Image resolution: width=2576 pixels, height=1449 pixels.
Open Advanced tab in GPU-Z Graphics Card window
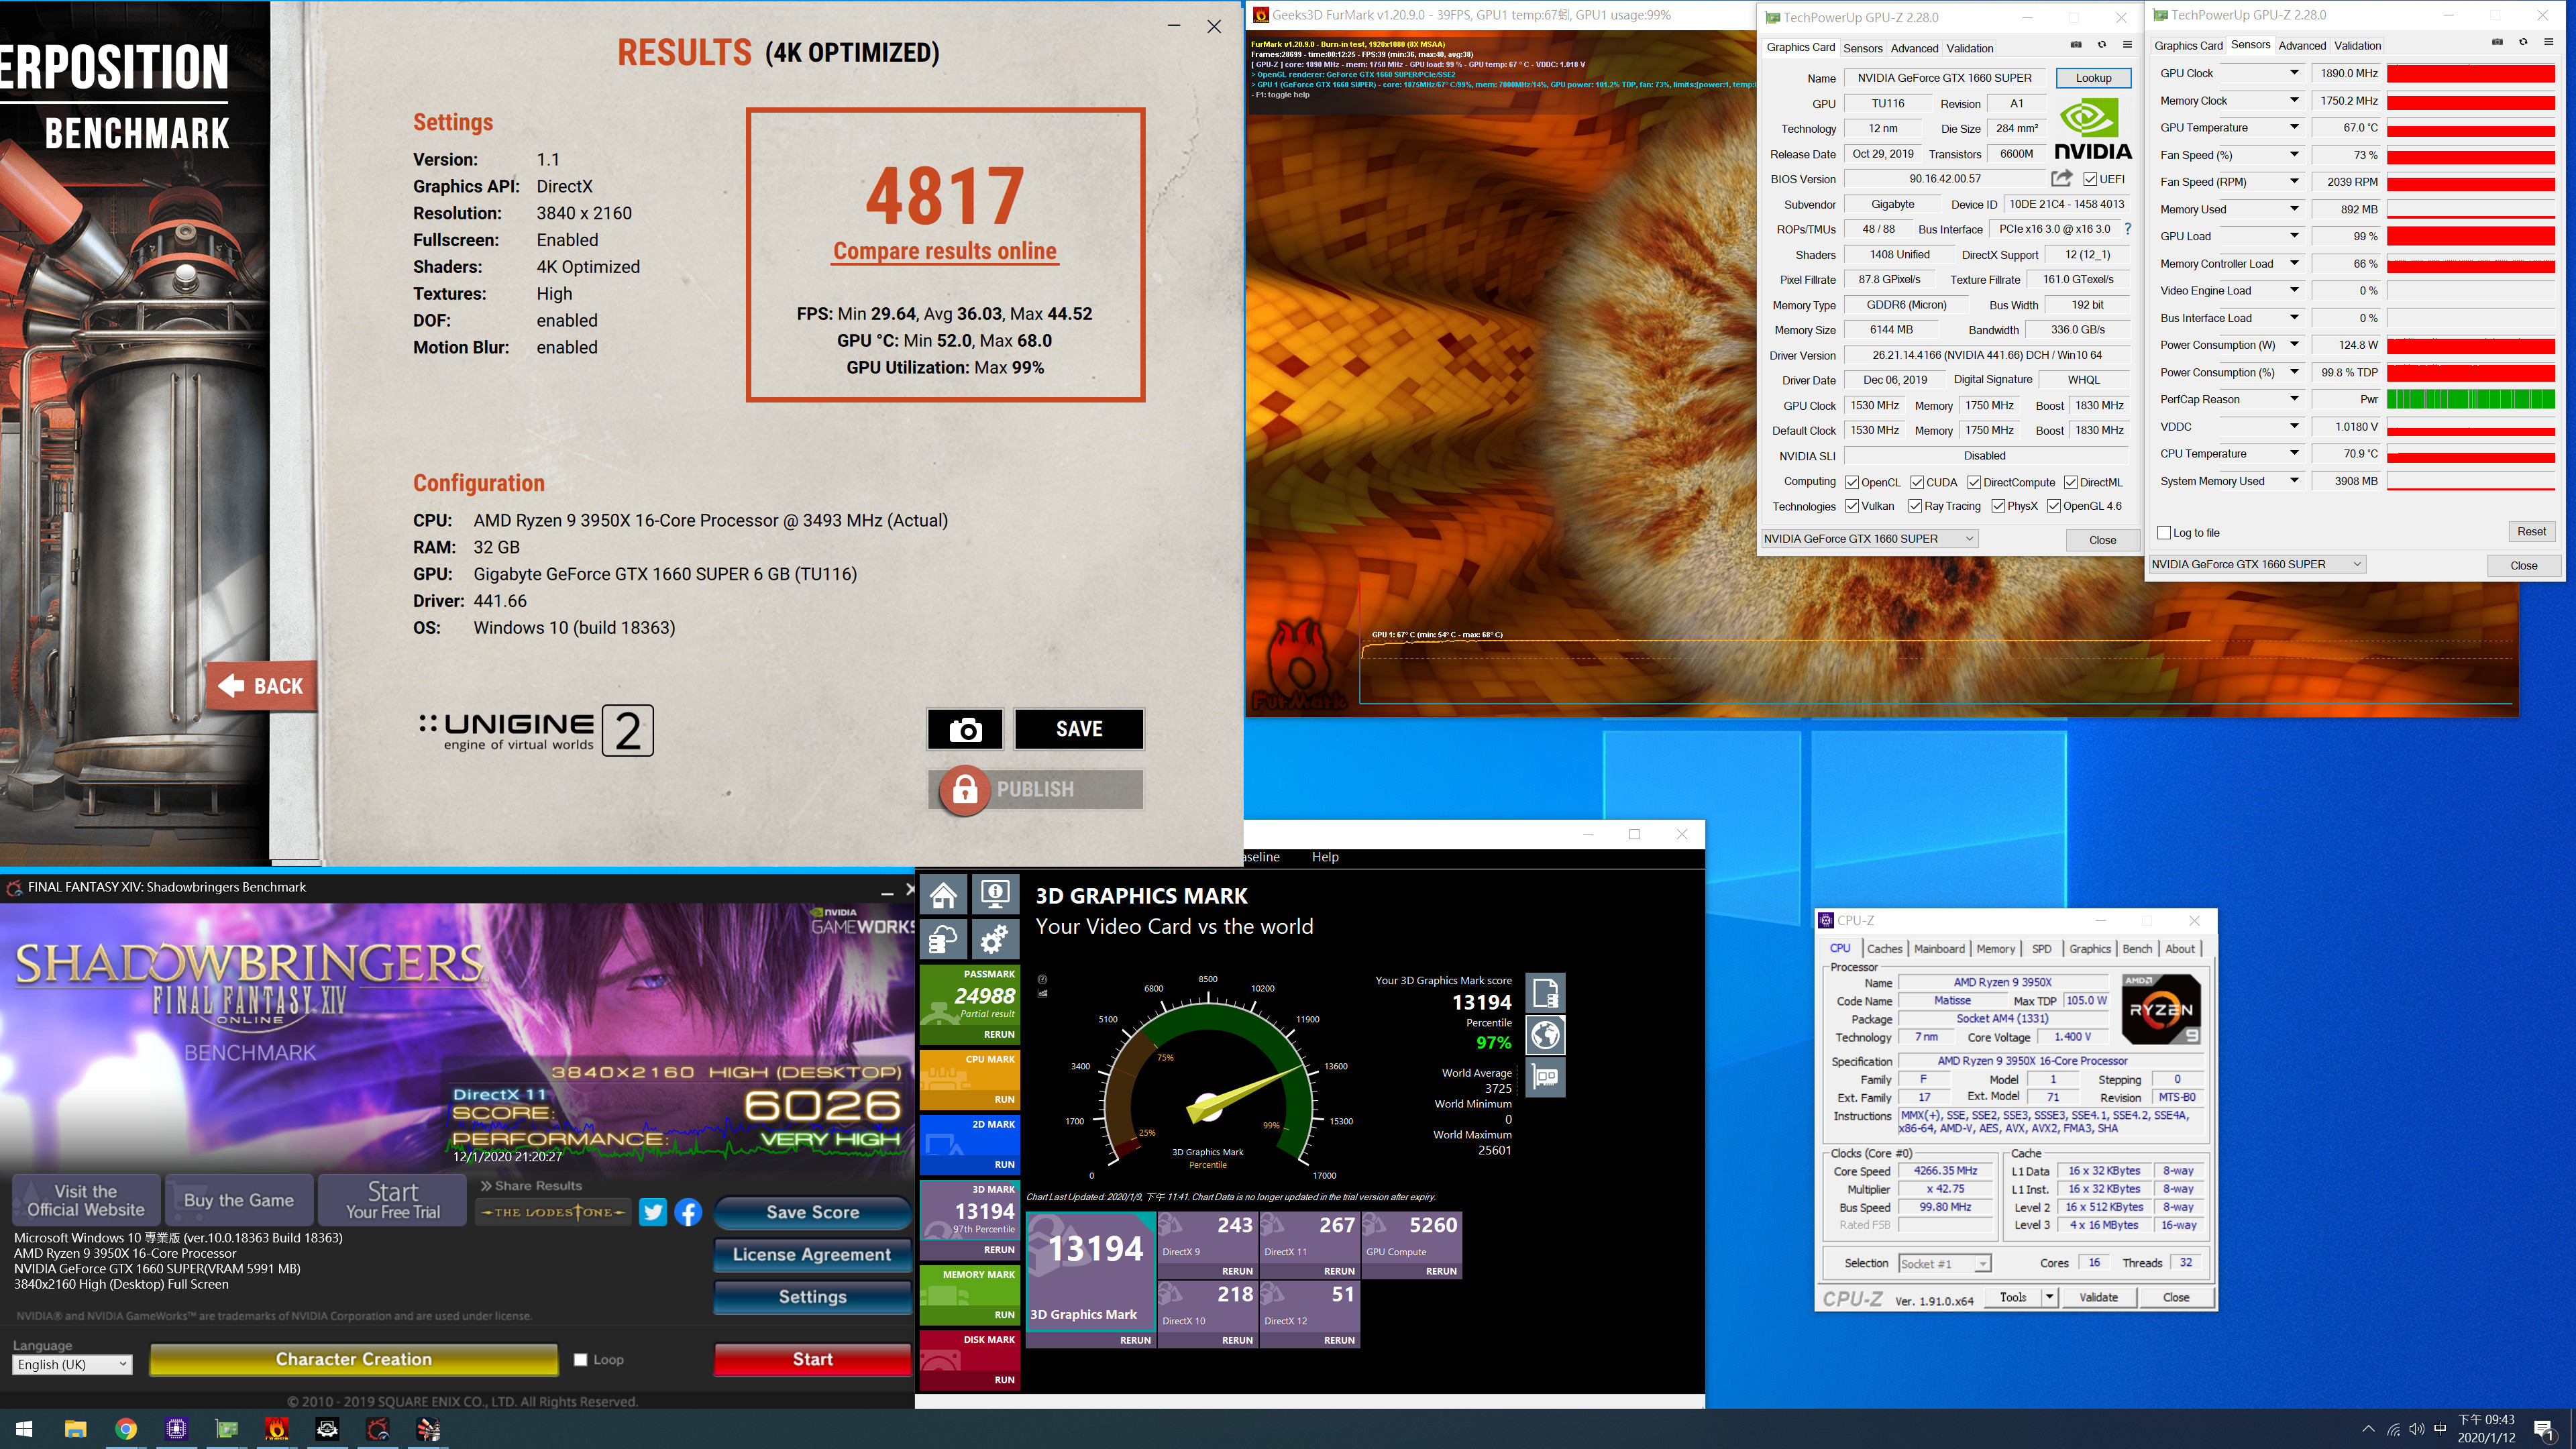(1914, 48)
